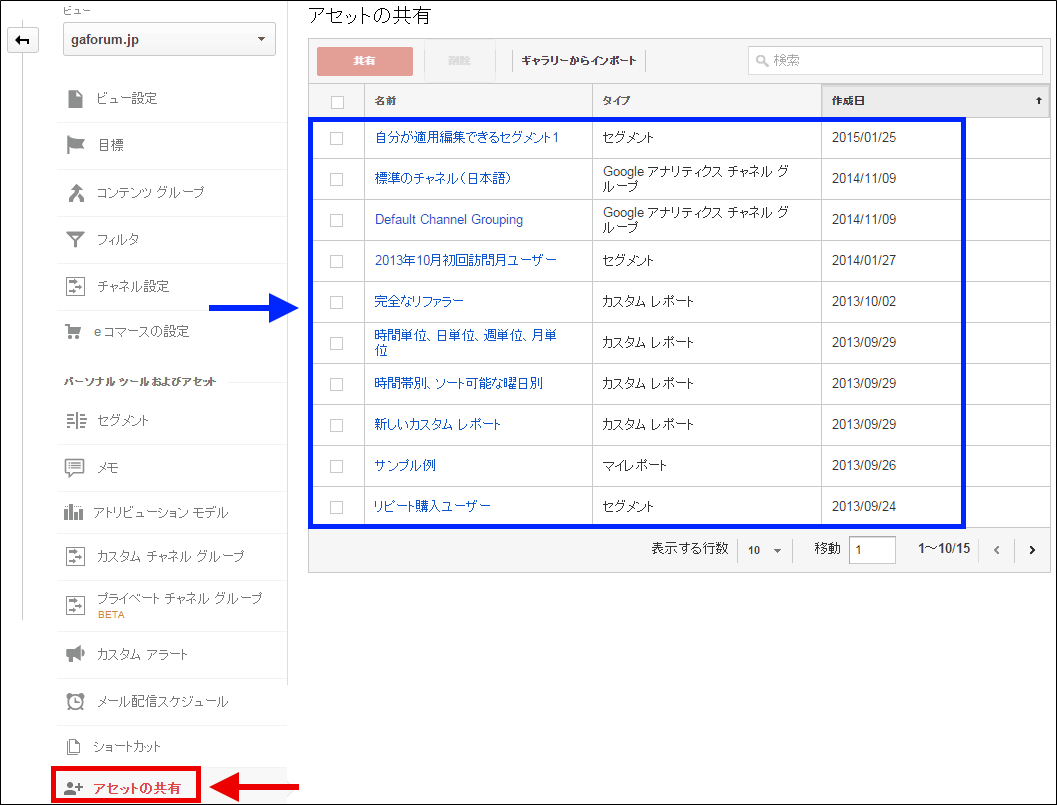Click the speech bubble icon for メモ

click(75, 467)
